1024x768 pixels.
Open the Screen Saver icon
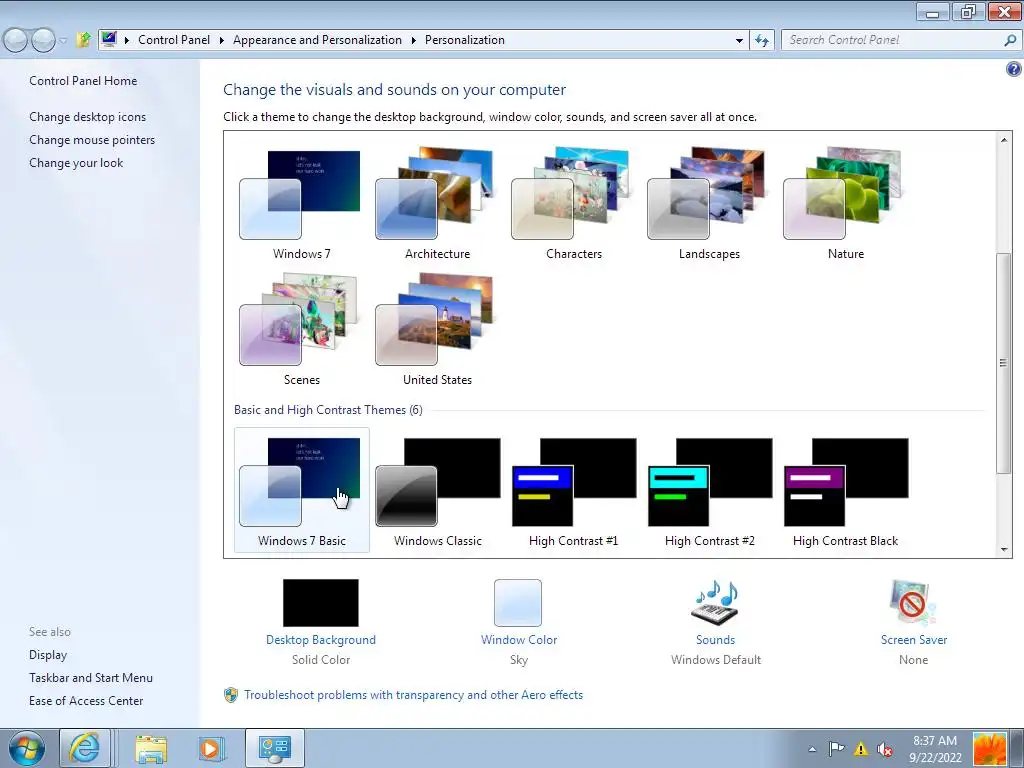point(913,603)
